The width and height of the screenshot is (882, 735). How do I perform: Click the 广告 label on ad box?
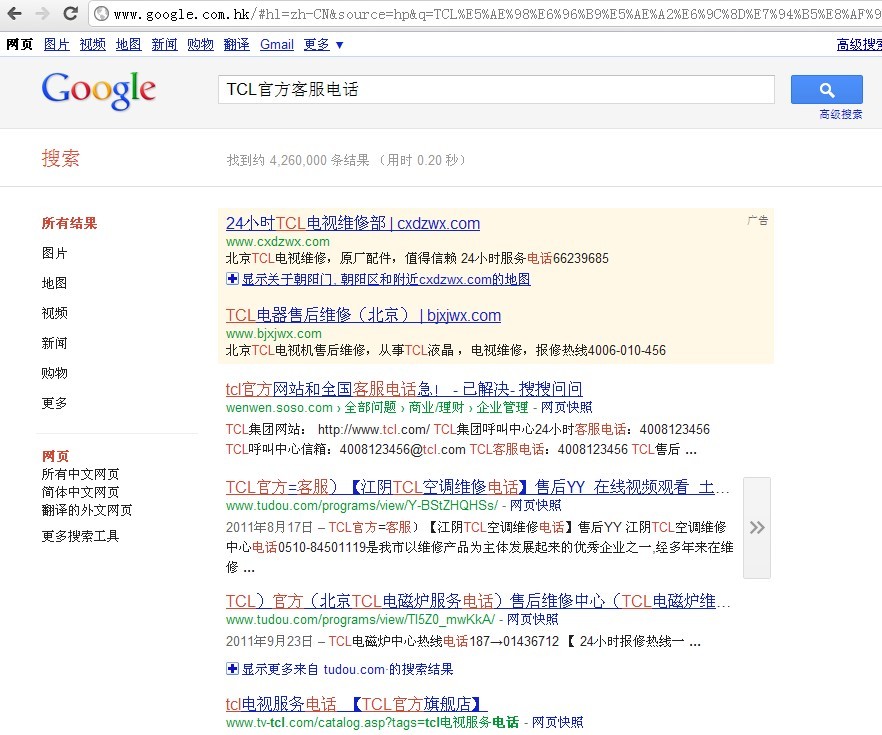[757, 220]
